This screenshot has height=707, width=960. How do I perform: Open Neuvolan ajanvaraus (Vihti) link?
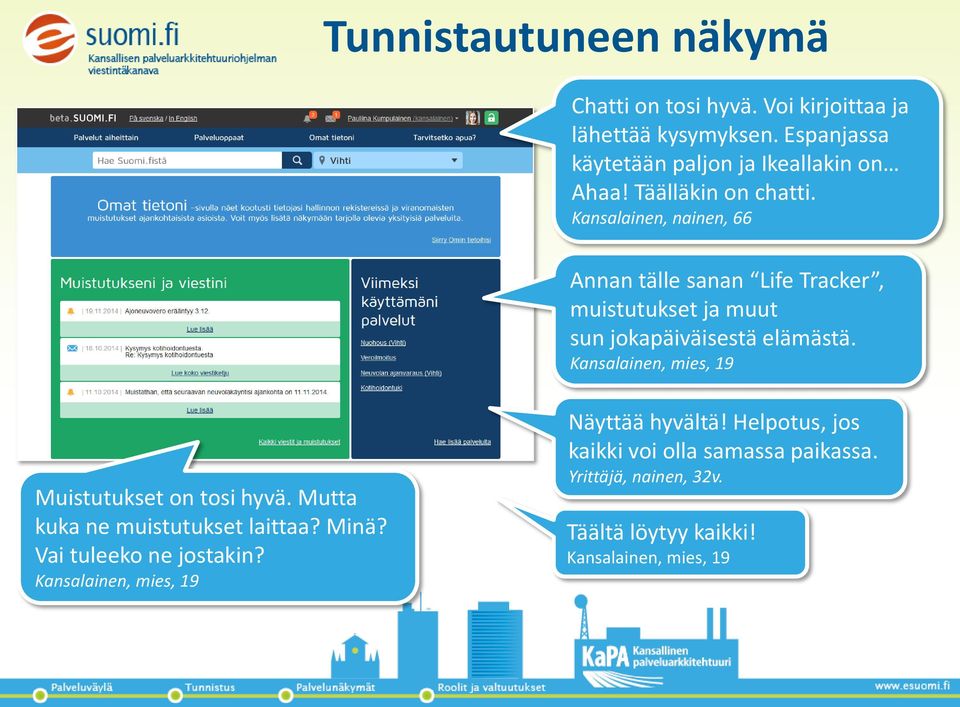point(401,373)
